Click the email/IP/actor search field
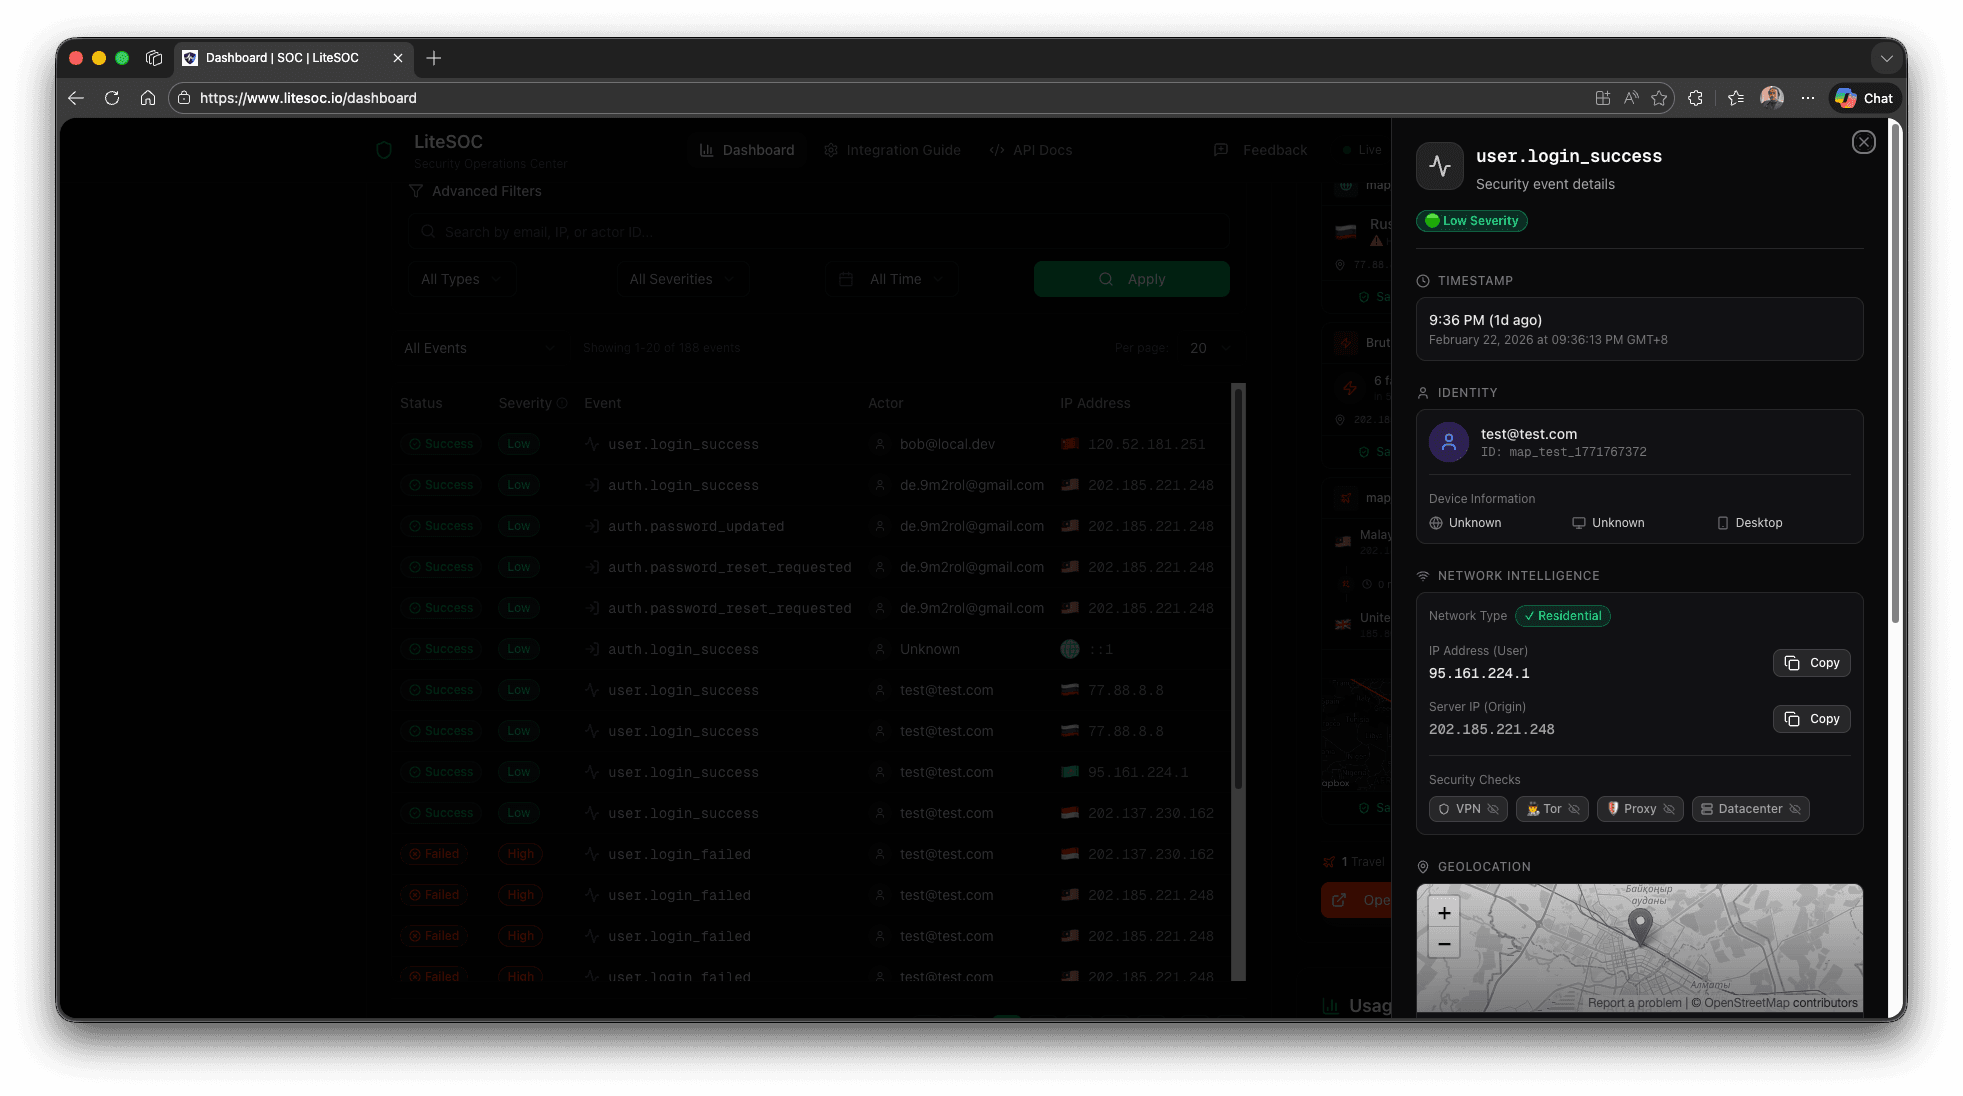This screenshot has height=1096, width=1963. [x=818, y=231]
